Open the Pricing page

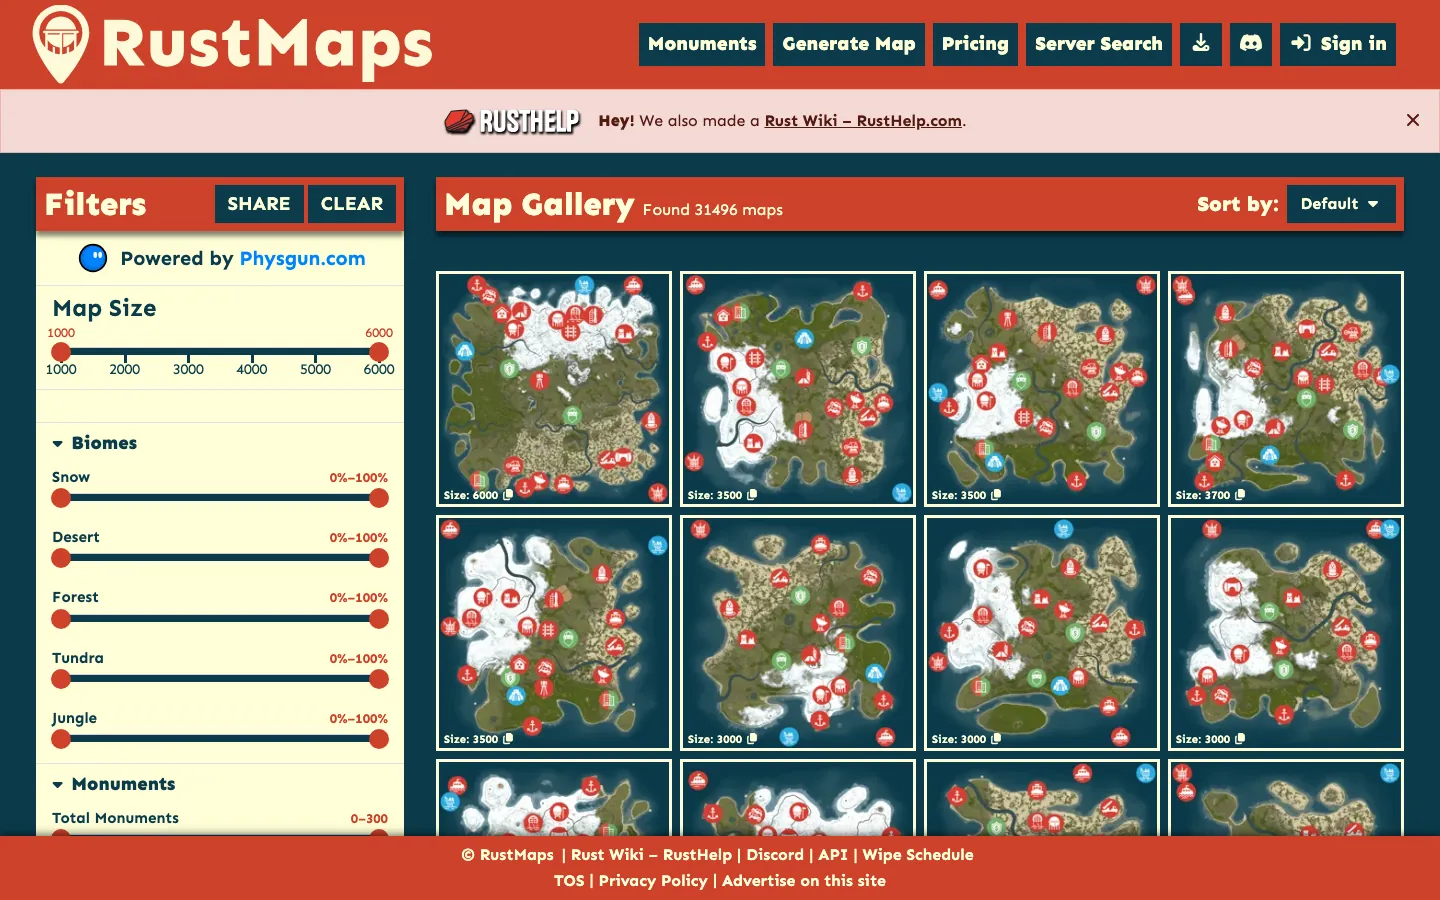coord(975,44)
